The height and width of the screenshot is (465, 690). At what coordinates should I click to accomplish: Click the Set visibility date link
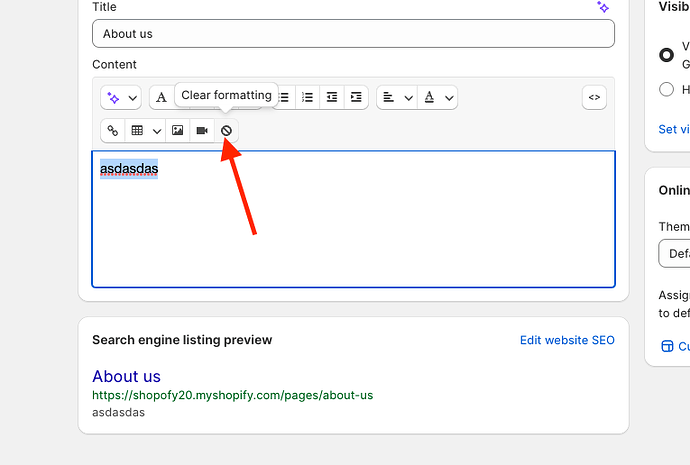point(674,129)
